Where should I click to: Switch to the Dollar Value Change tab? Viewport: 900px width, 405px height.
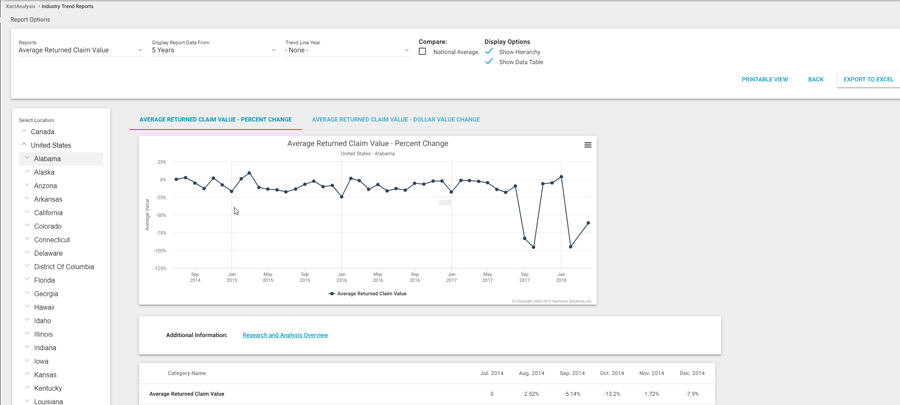tap(395, 120)
